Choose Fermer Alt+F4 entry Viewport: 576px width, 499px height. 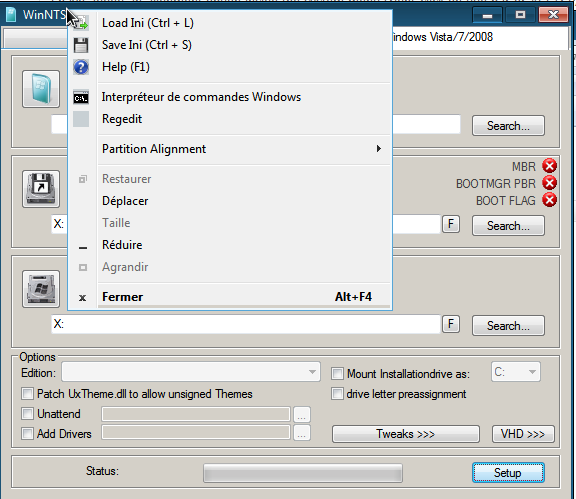point(230,297)
